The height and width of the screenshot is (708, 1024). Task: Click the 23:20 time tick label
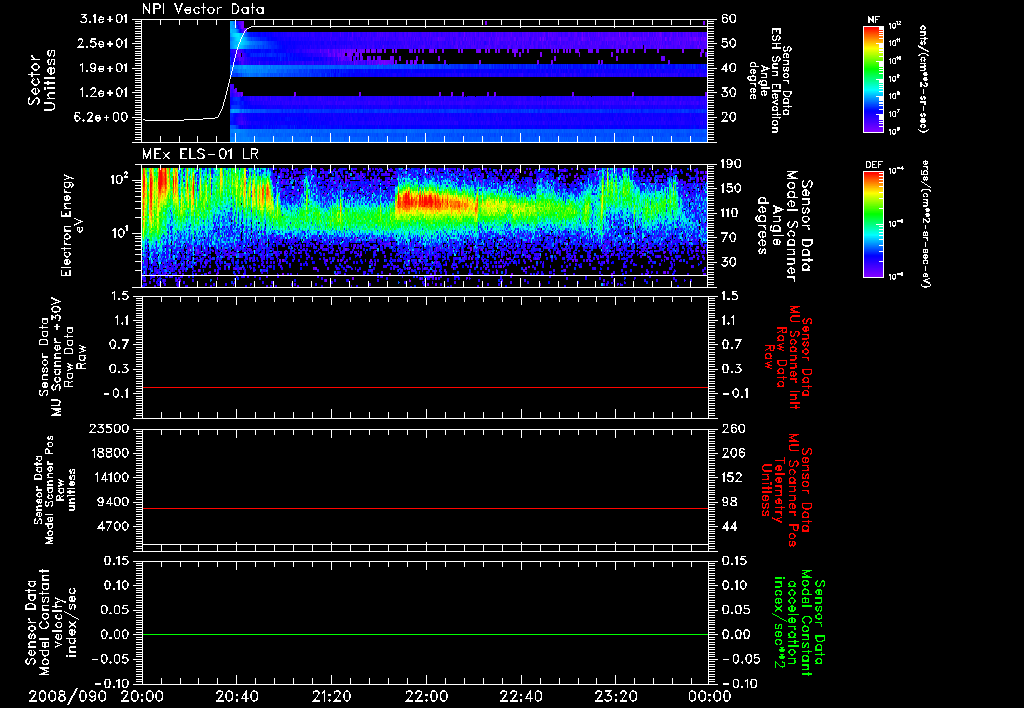click(x=616, y=697)
